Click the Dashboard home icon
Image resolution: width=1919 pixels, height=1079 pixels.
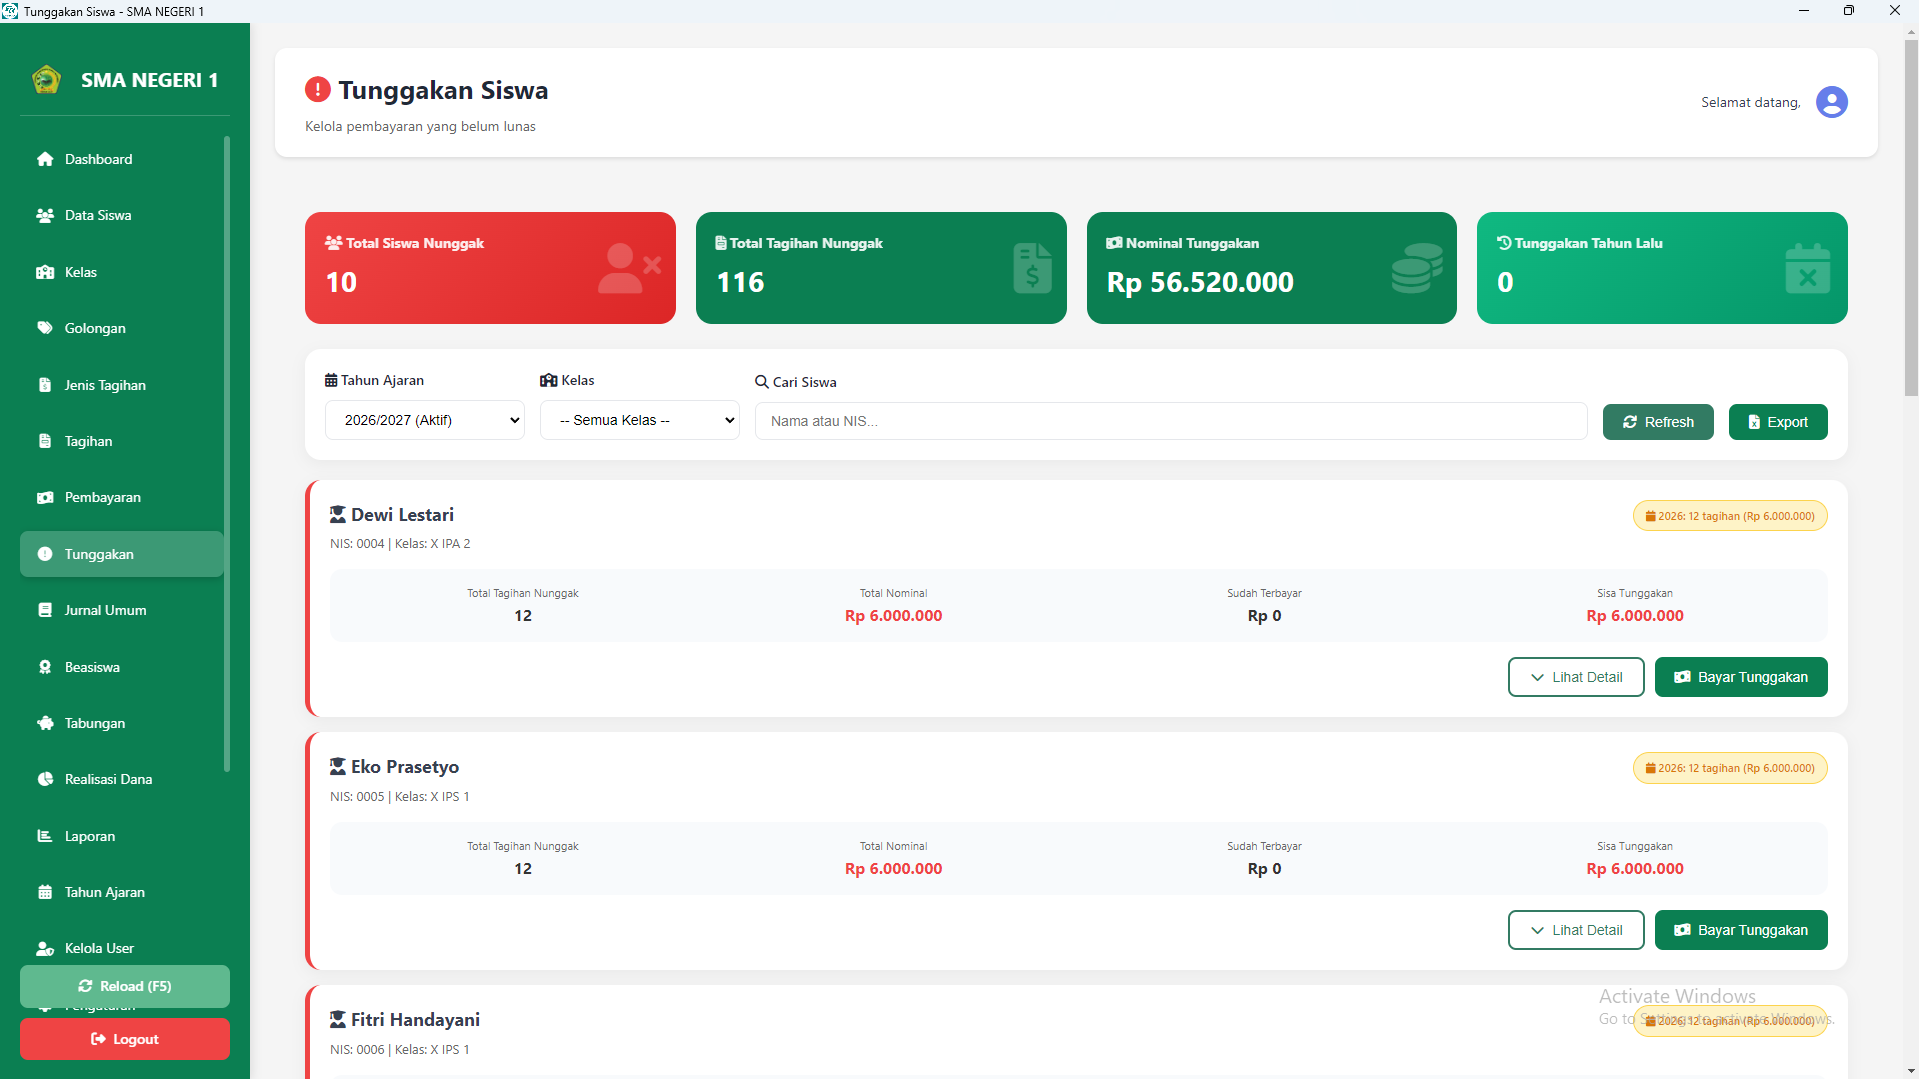pyautogui.click(x=45, y=159)
